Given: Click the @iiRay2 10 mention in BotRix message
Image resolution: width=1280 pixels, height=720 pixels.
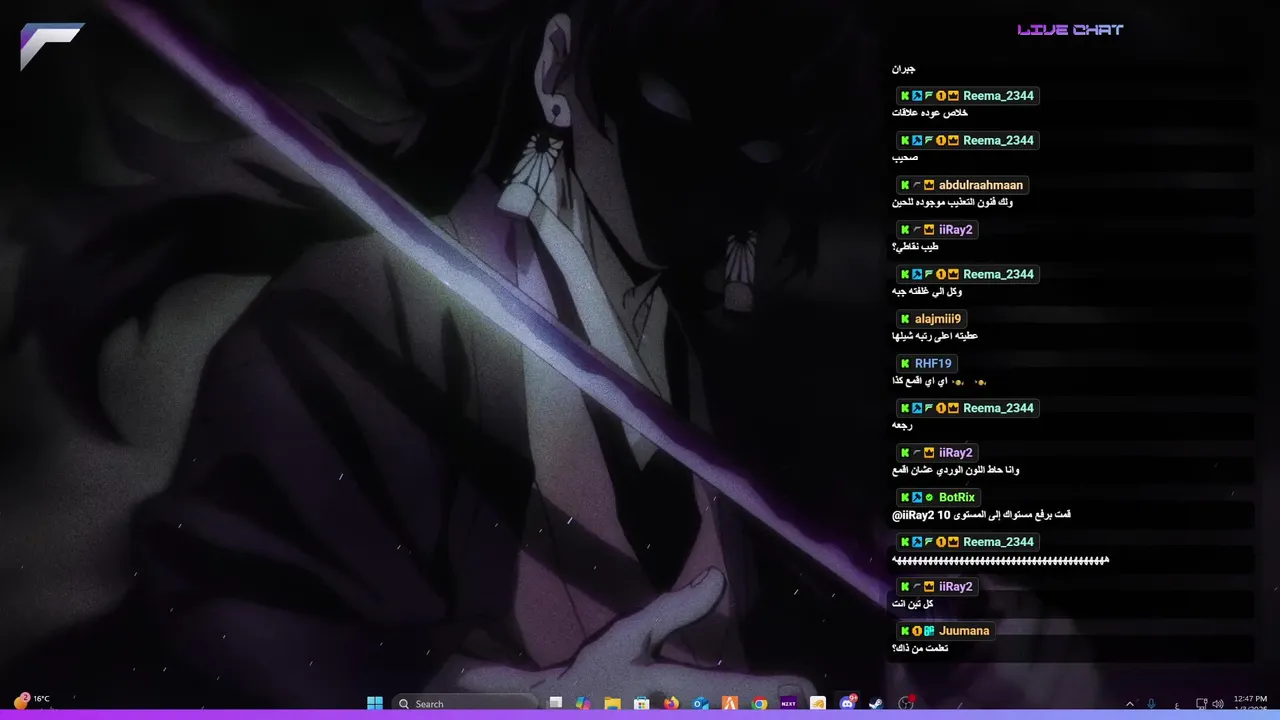Looking at the screenshot, I should (921, 515).
